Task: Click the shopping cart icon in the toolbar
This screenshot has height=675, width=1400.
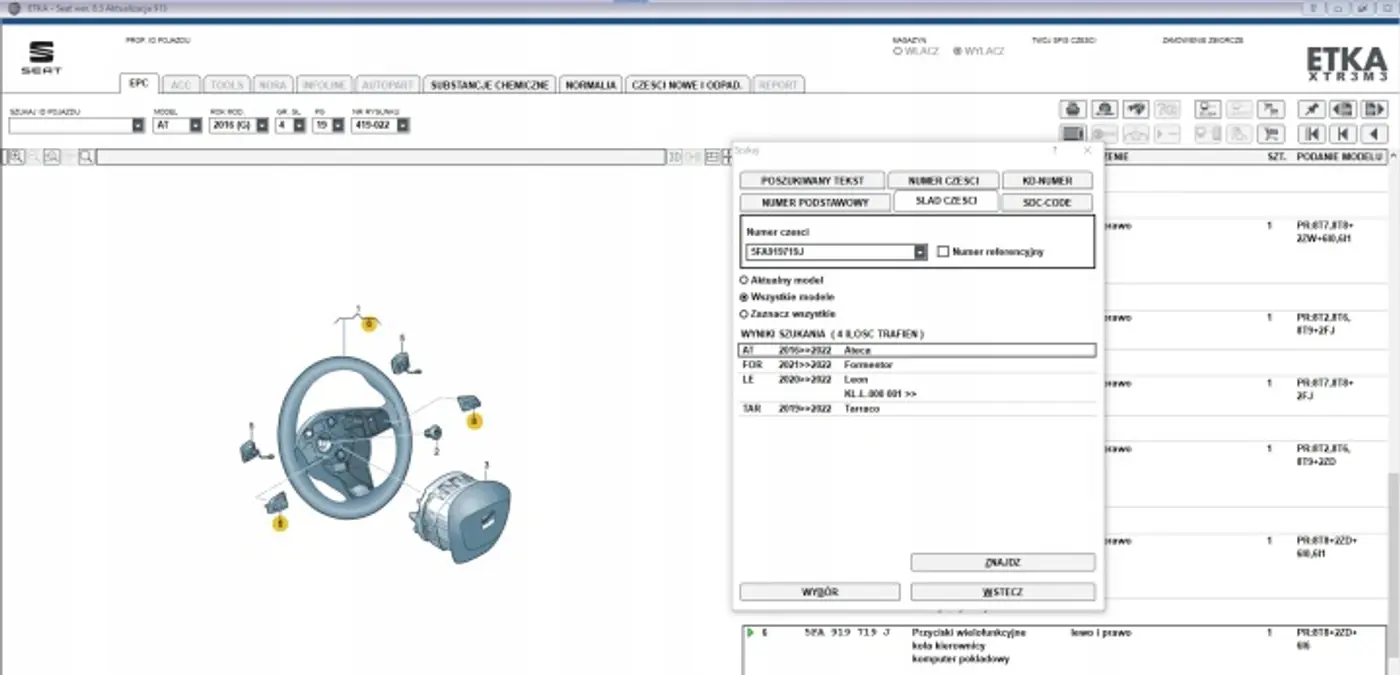Action: (1270, 134)
